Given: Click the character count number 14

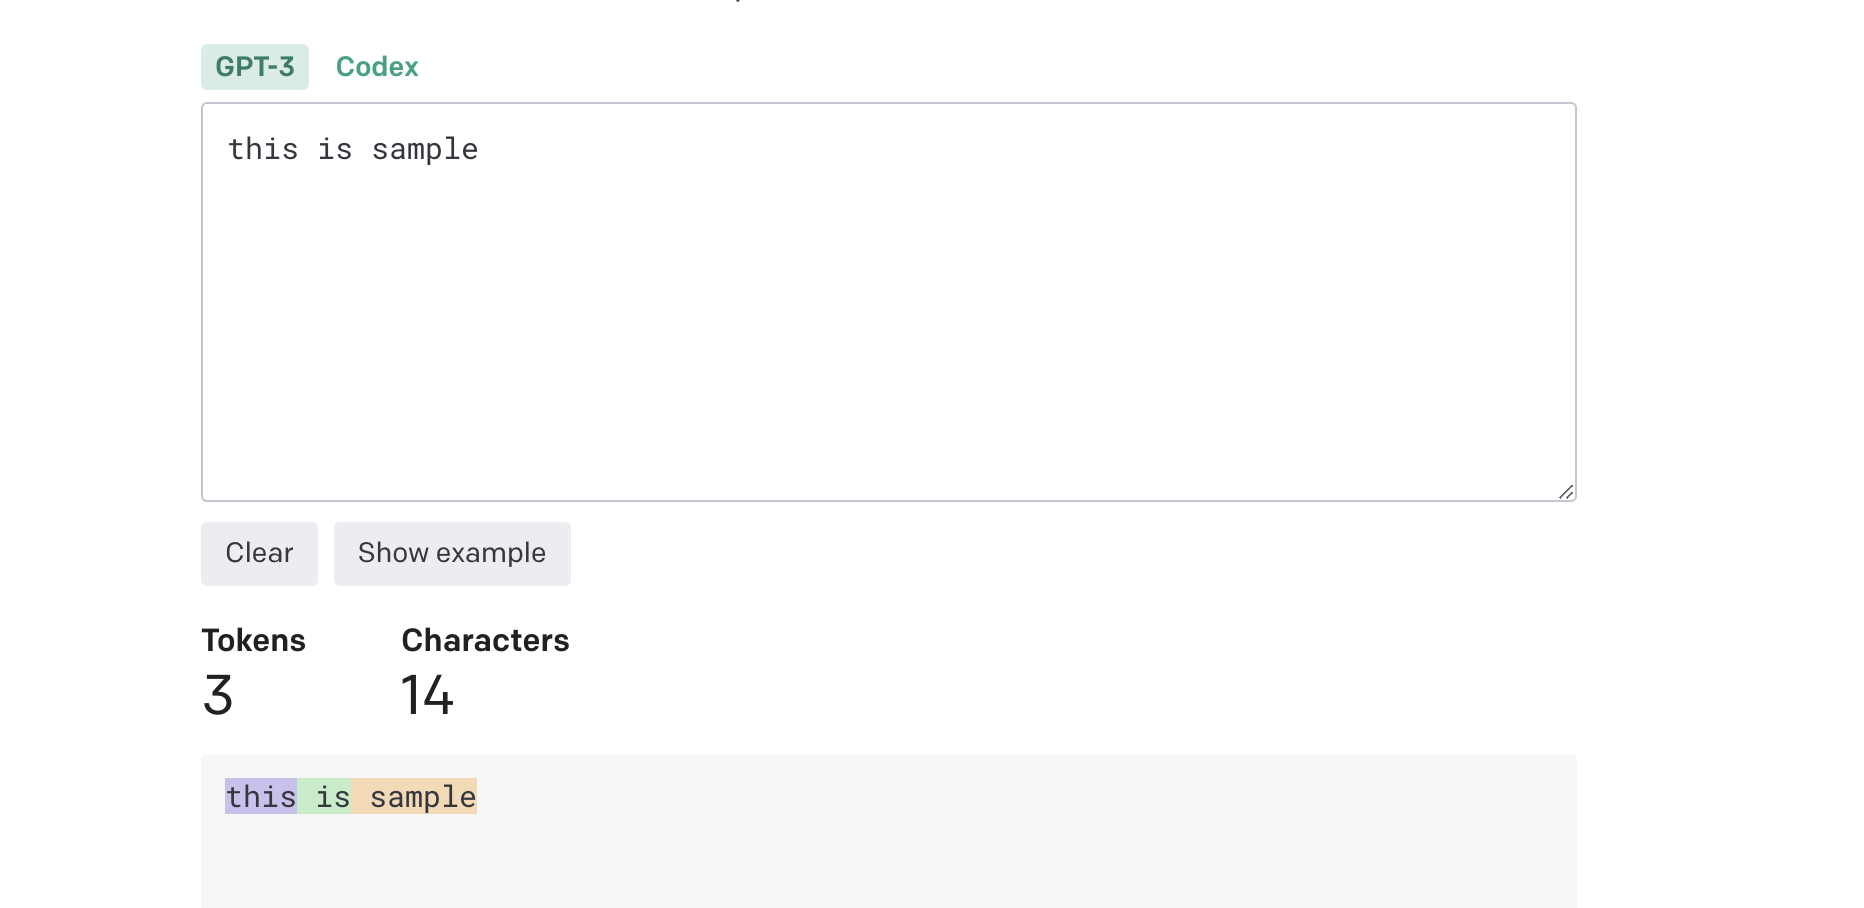Looking at the screenshot, I should tap(427, 696).
